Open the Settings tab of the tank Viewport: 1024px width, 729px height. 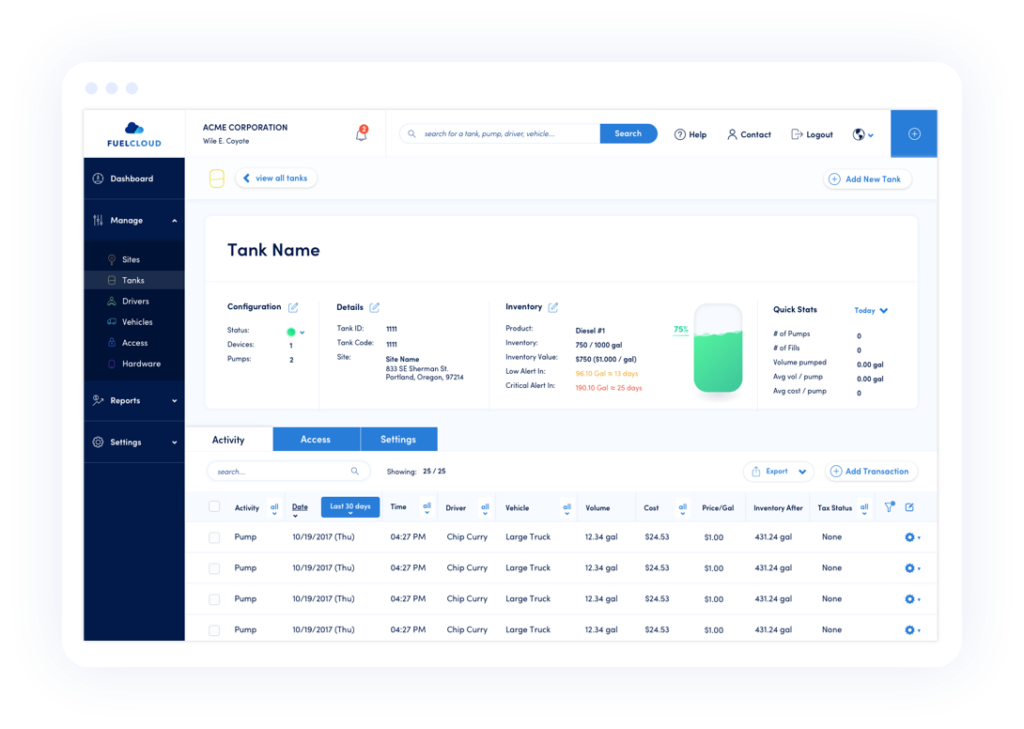coord(398,439)
